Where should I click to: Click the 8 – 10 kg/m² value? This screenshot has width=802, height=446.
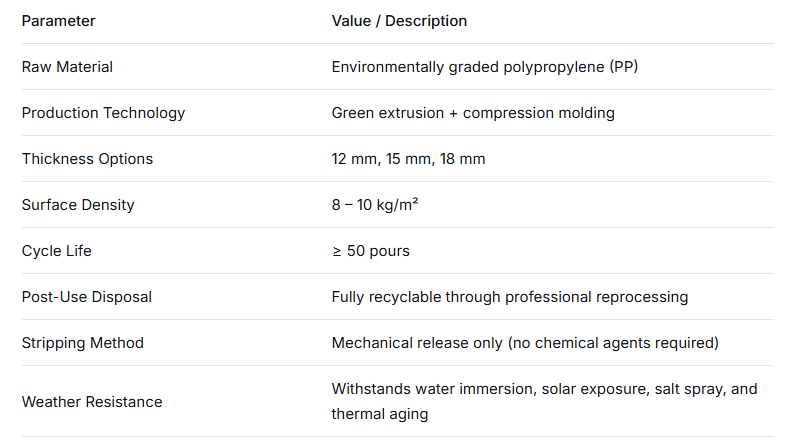(x=375, y=205)
